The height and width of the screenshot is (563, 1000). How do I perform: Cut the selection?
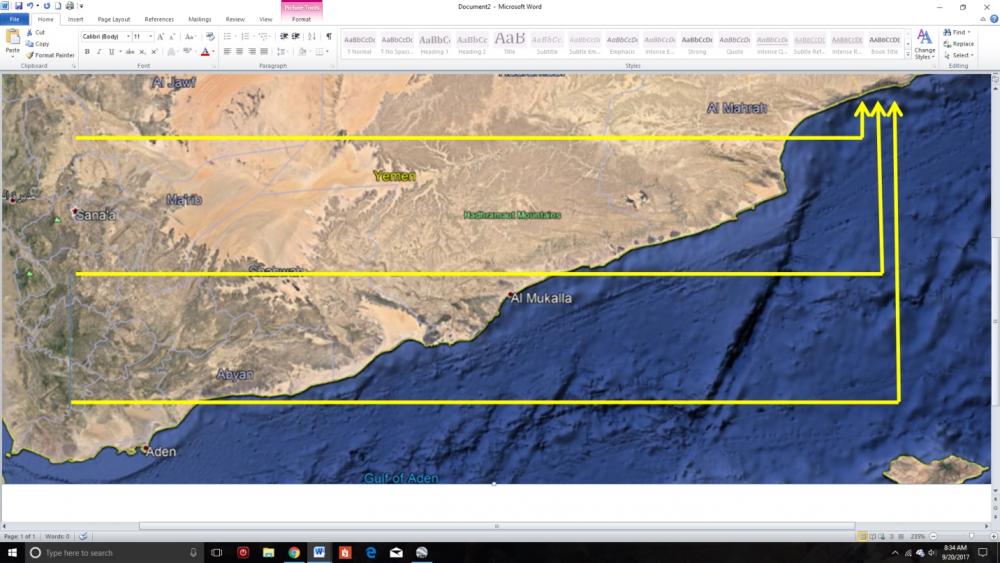pyautogui.click(x=36, y=32)
